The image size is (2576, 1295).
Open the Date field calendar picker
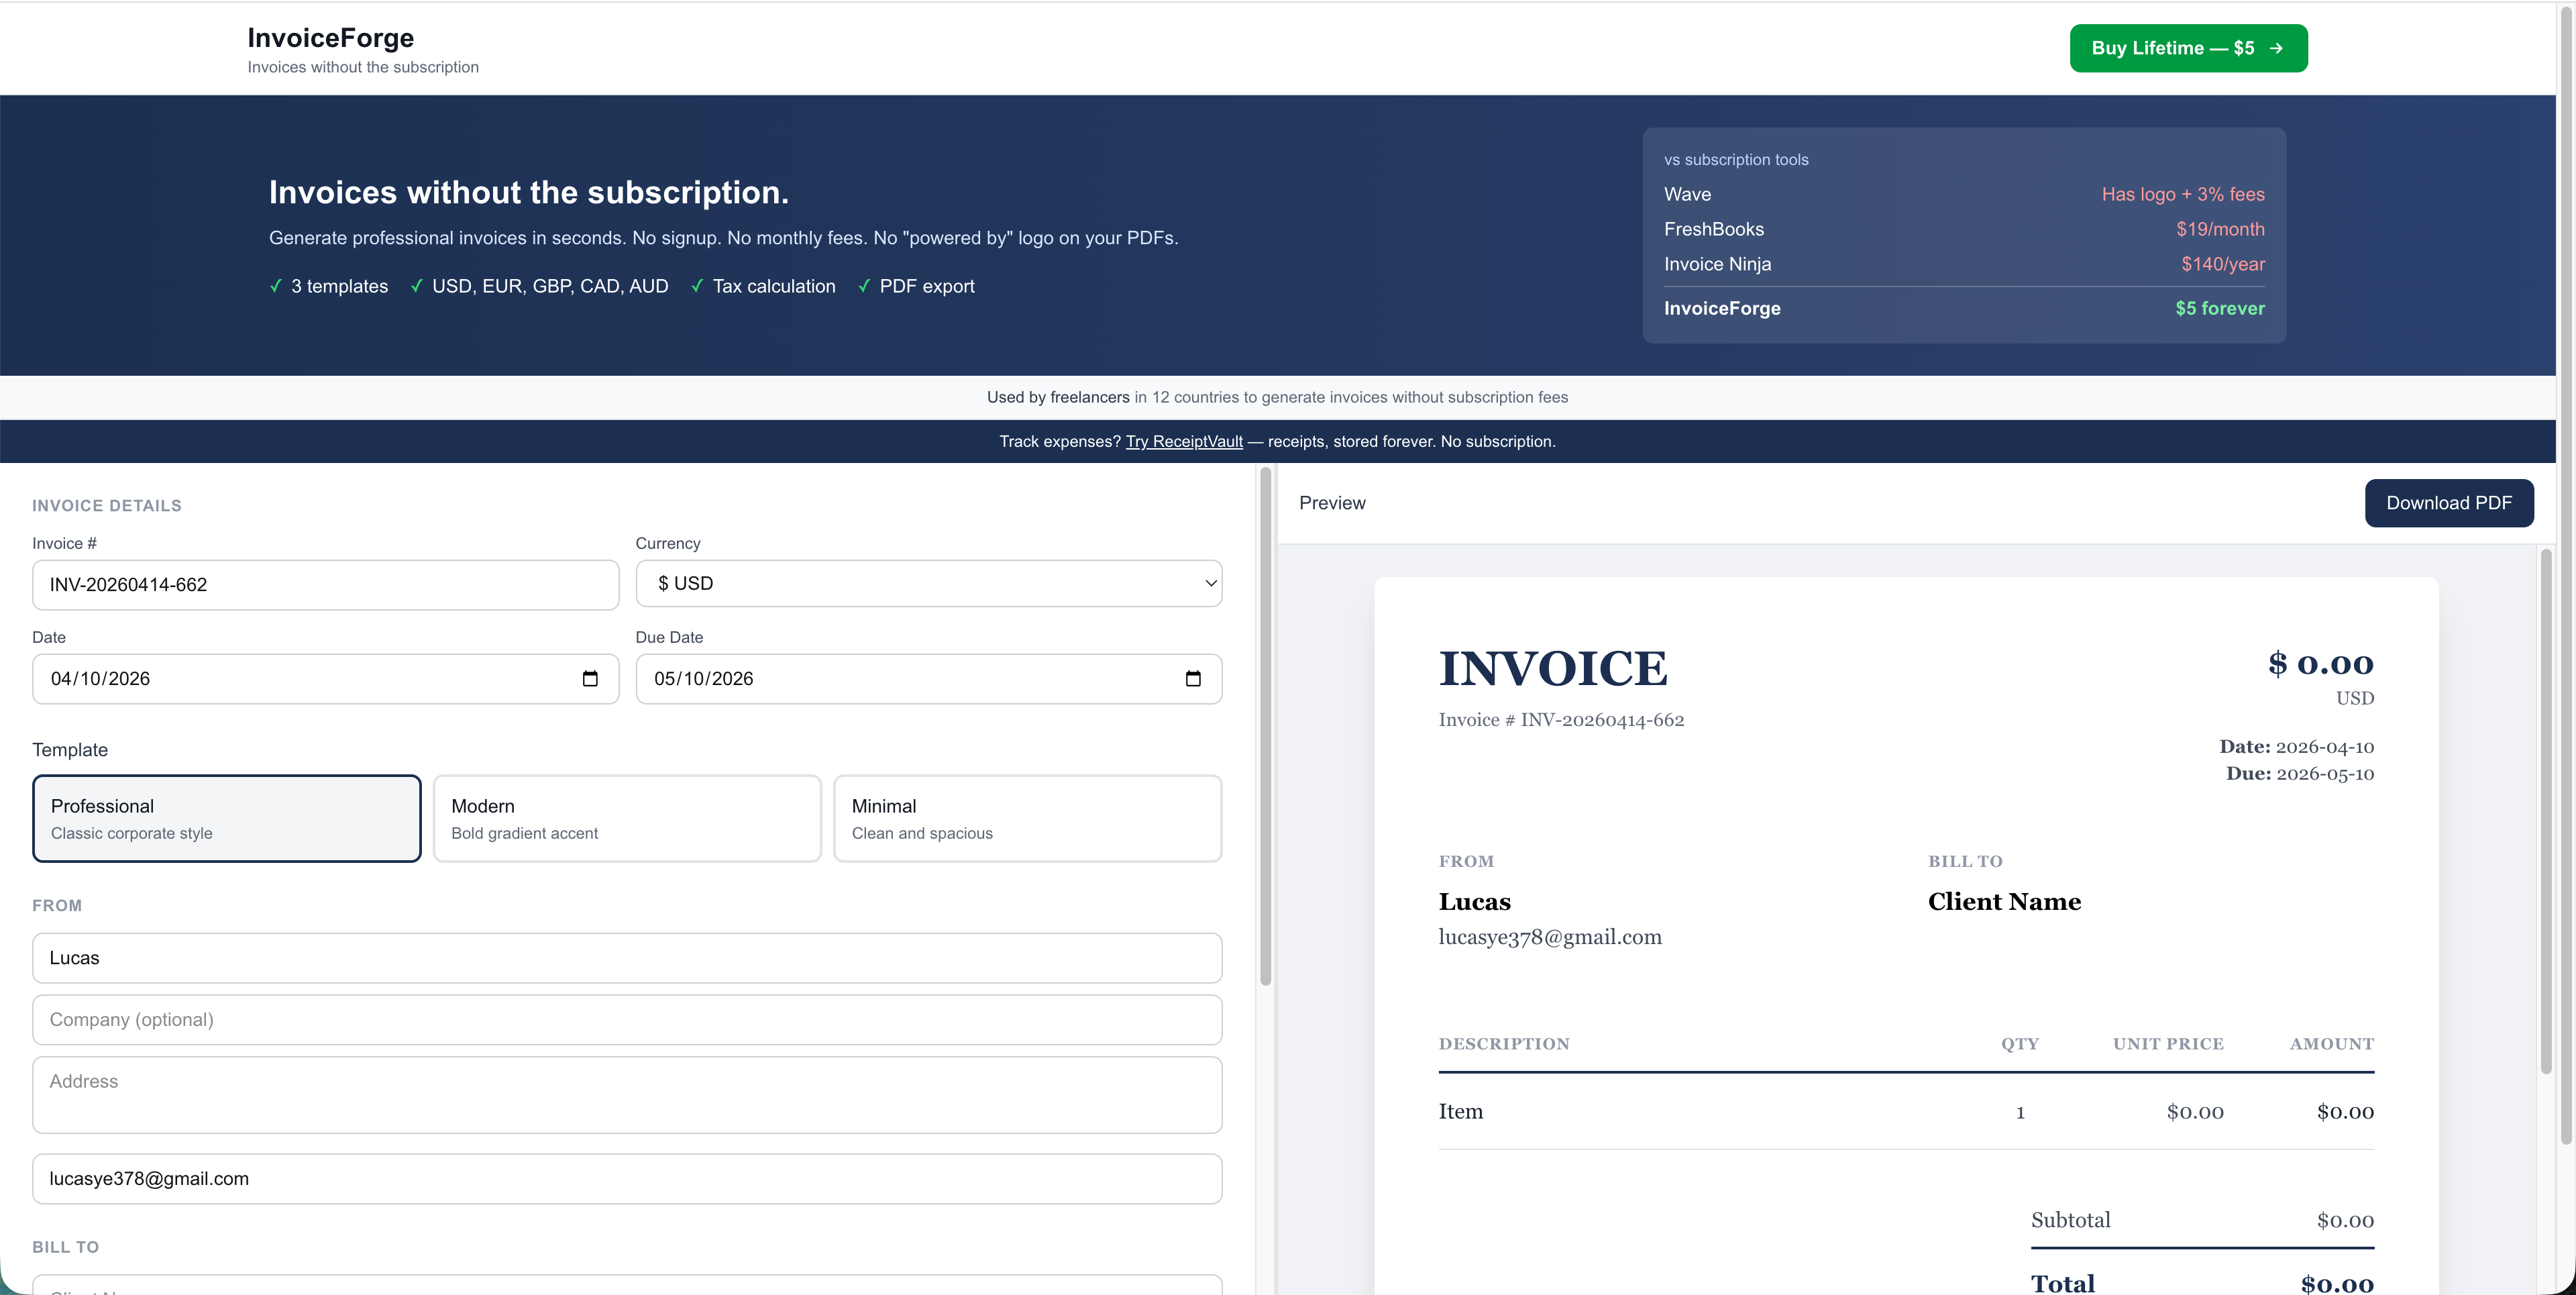pos(590,678)
